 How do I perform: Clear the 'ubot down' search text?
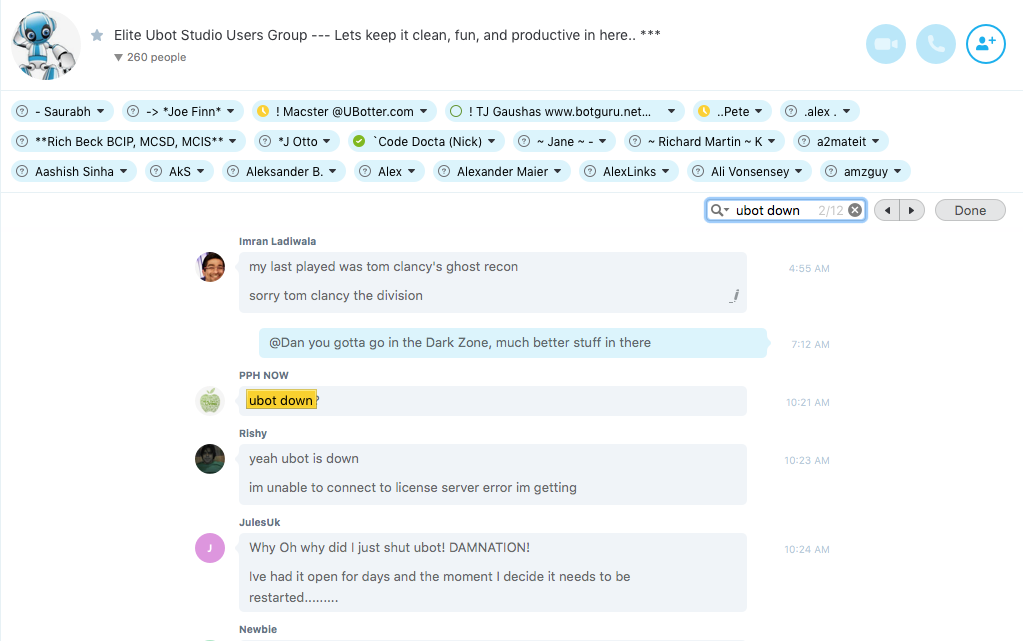coord(855,210)
